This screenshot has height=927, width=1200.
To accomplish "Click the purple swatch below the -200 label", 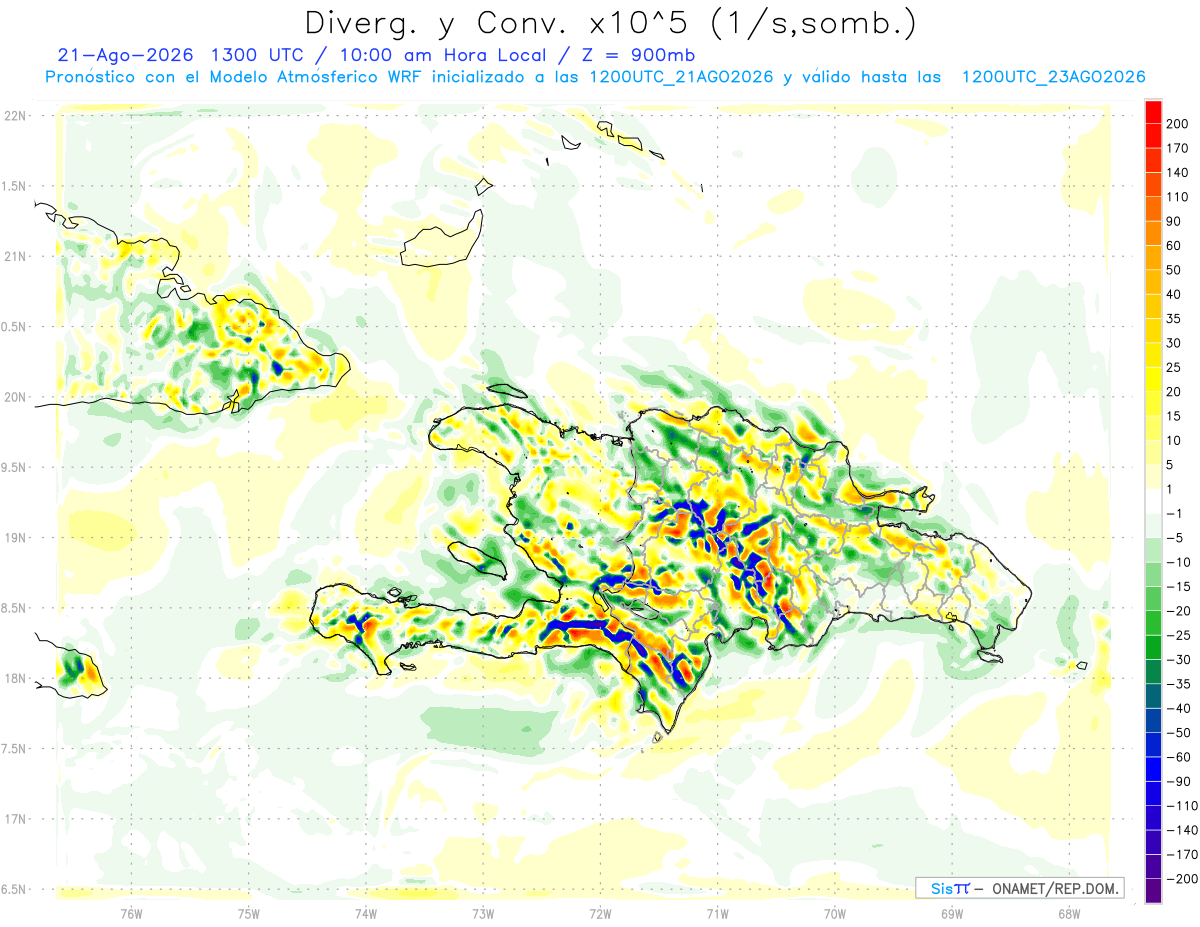I will 1153,891.
